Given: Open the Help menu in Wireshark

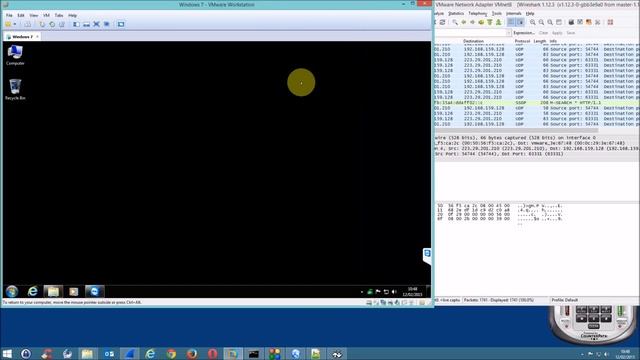Looking at the screenshot, I should (x=530, y=13).
